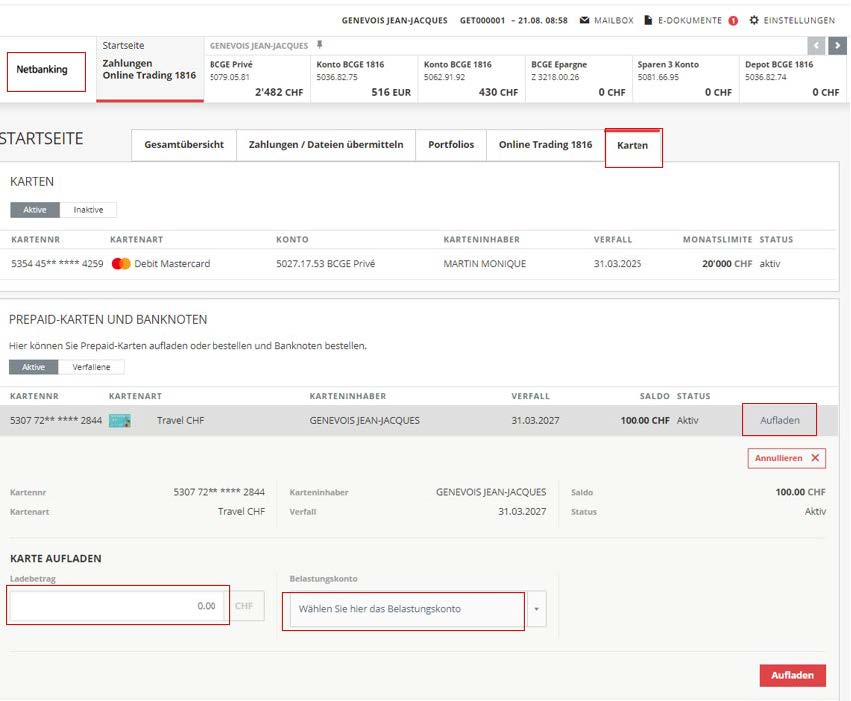Open the Portfolios tab

click(x=451, y=145)
